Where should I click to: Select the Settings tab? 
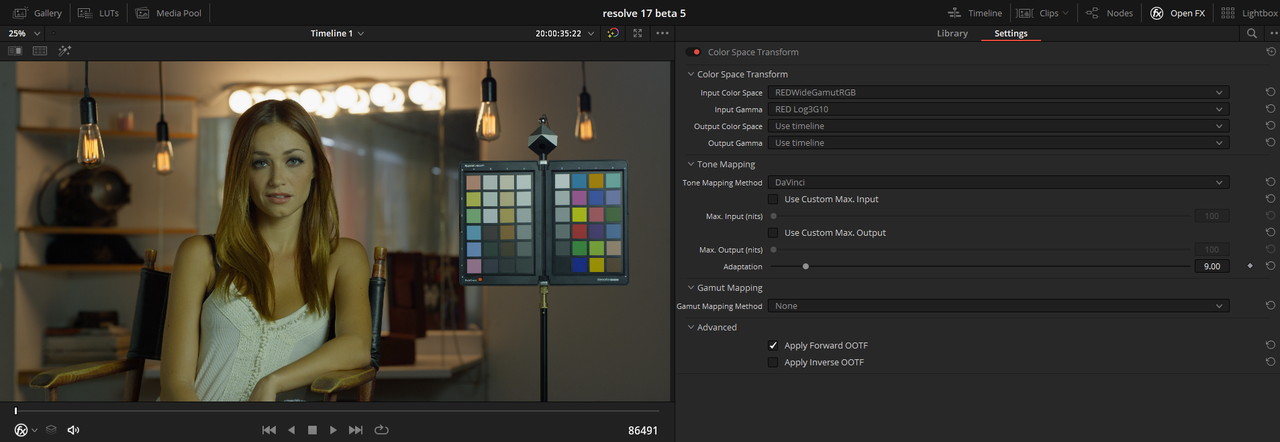pos(1011,33)
